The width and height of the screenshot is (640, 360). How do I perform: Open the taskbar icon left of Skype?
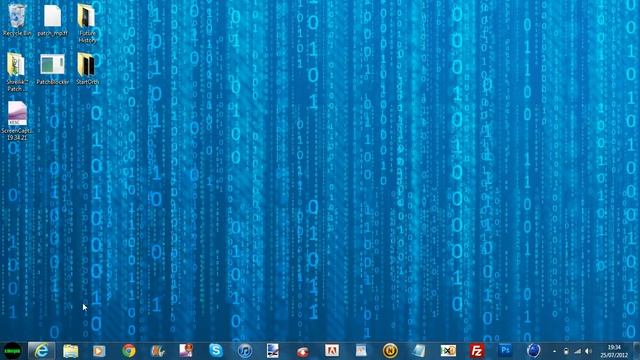click(x=186, y=351)
